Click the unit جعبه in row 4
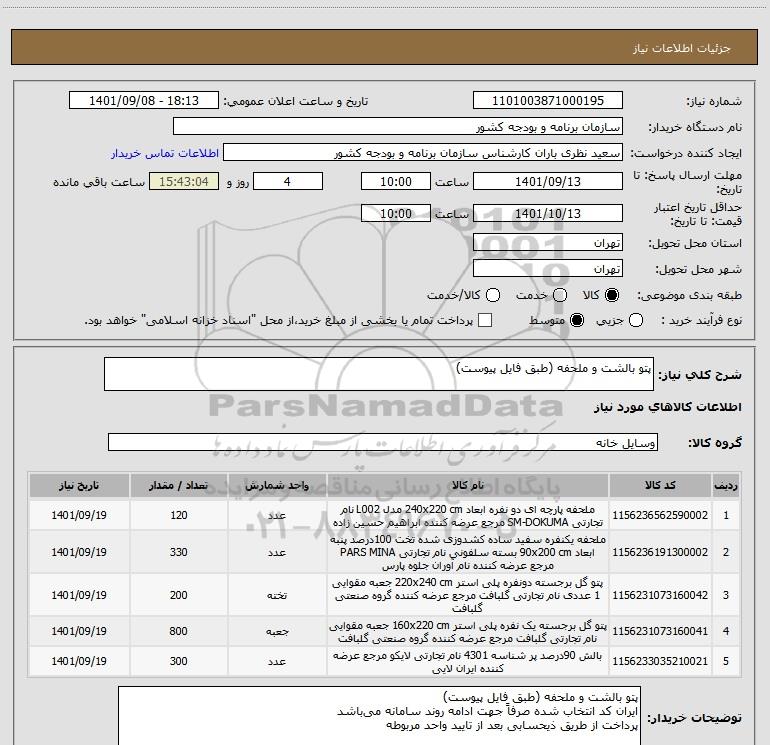This screenshot has height=745, width=770. coord(277,632)
